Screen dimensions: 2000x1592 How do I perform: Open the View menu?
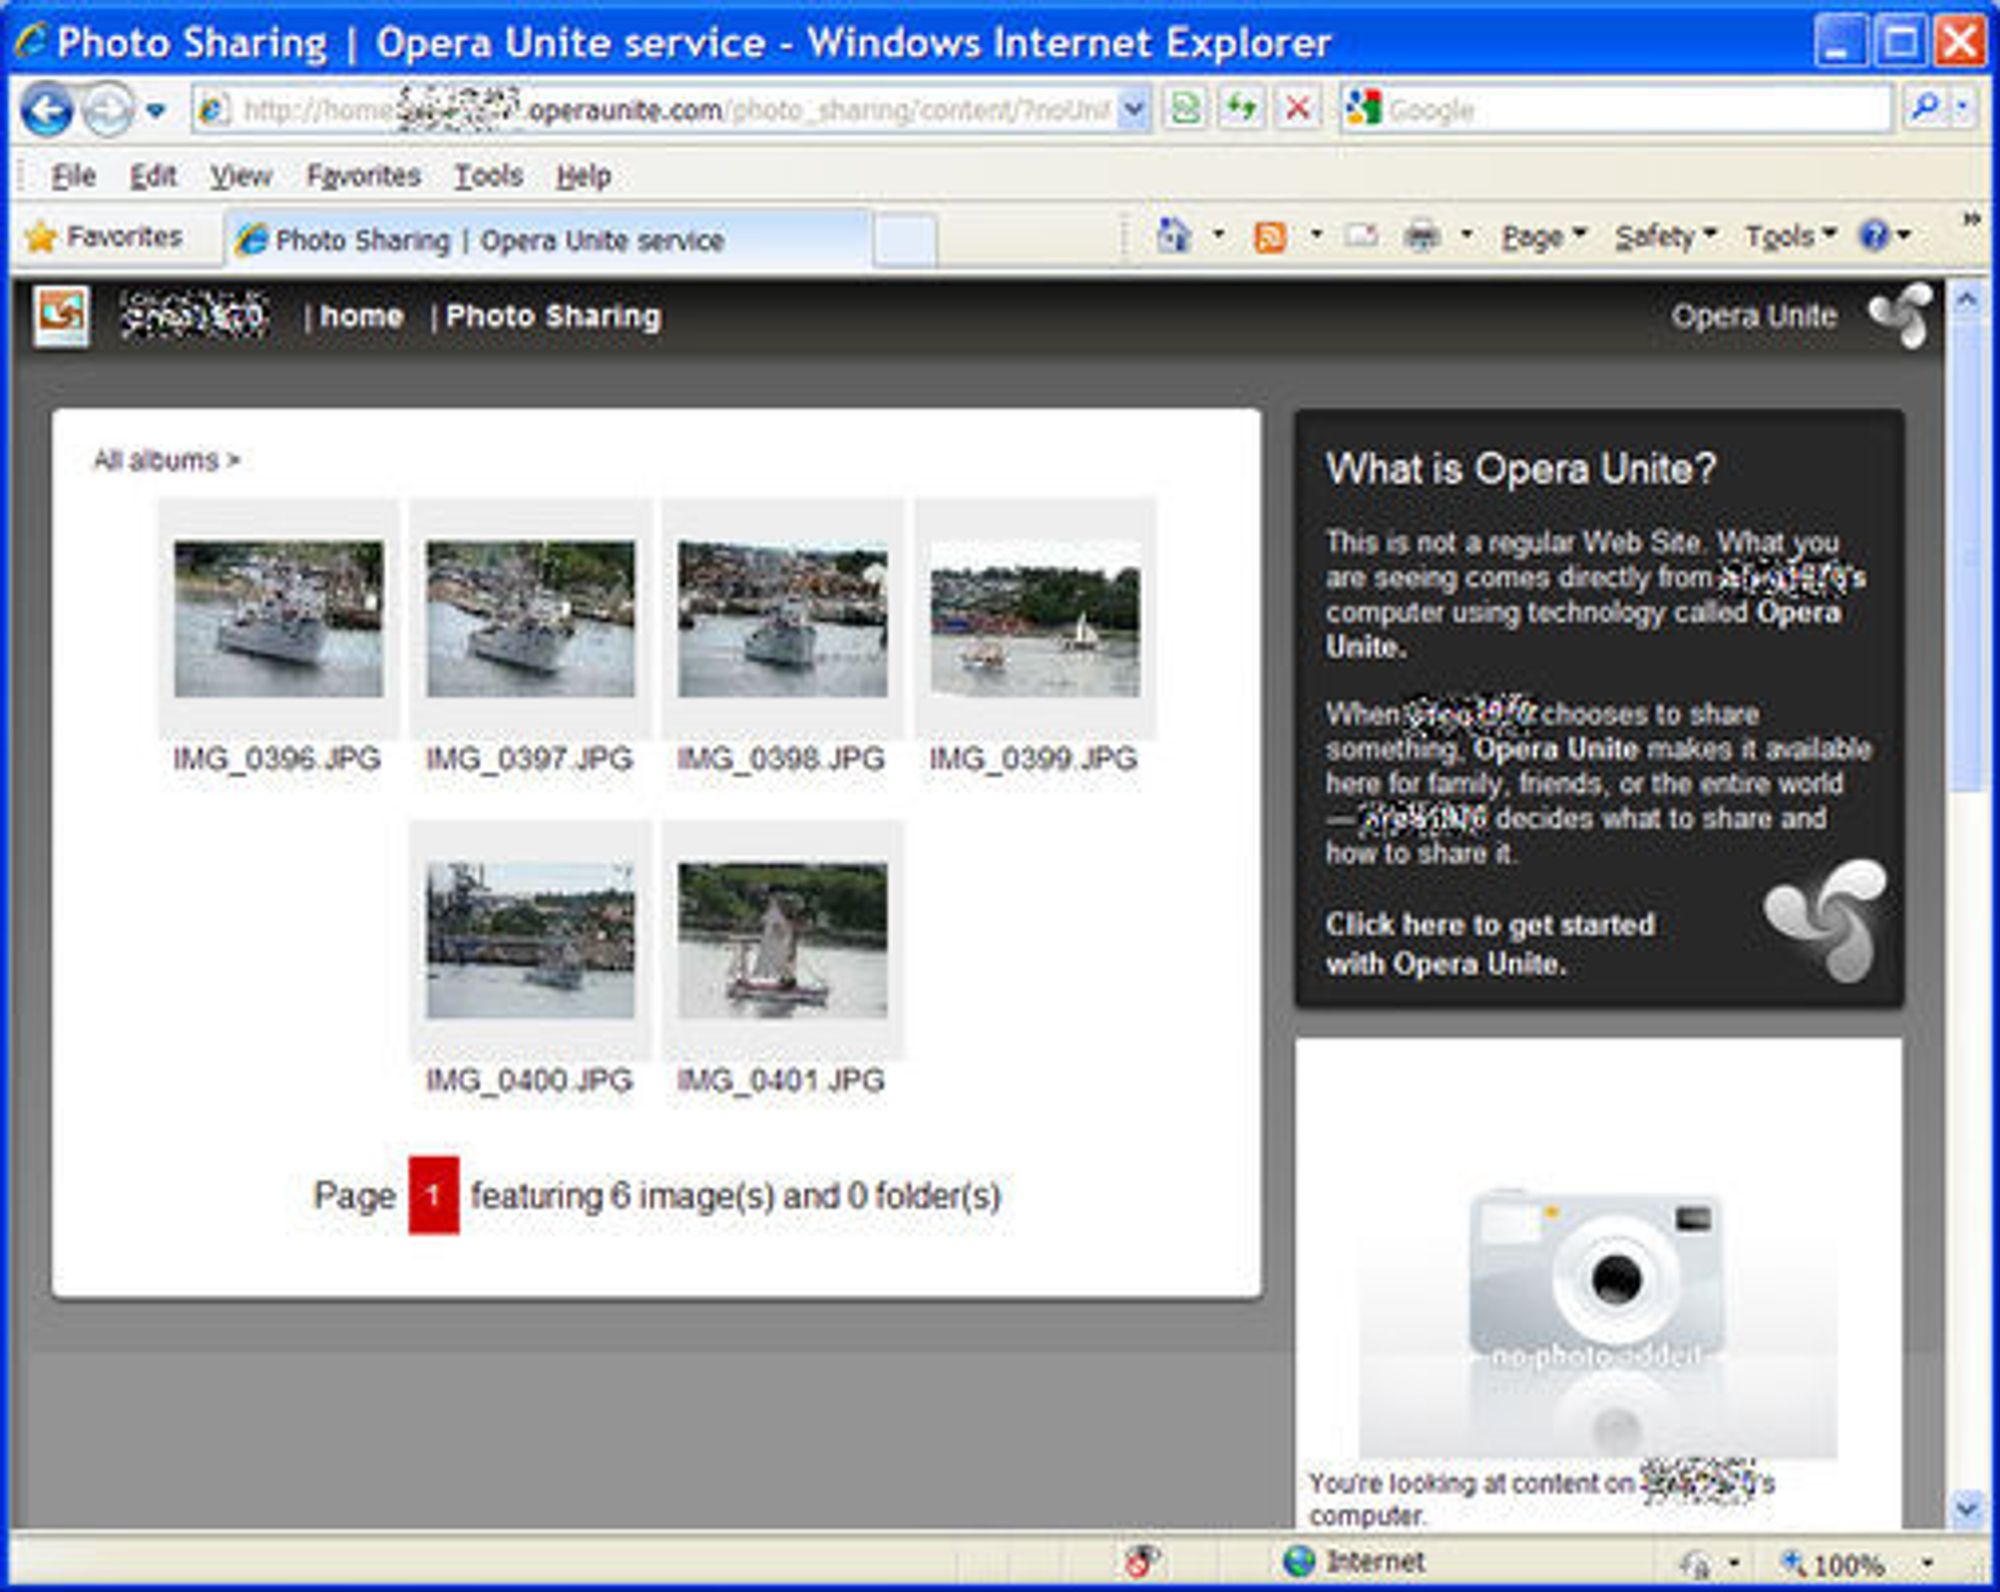pyautogui.click(x=240, y=176)
